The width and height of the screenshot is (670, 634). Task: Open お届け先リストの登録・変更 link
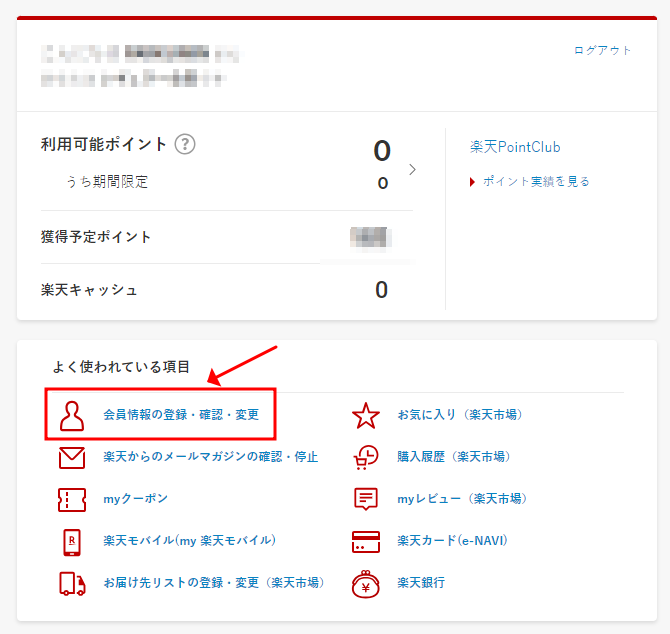point(214,582)
